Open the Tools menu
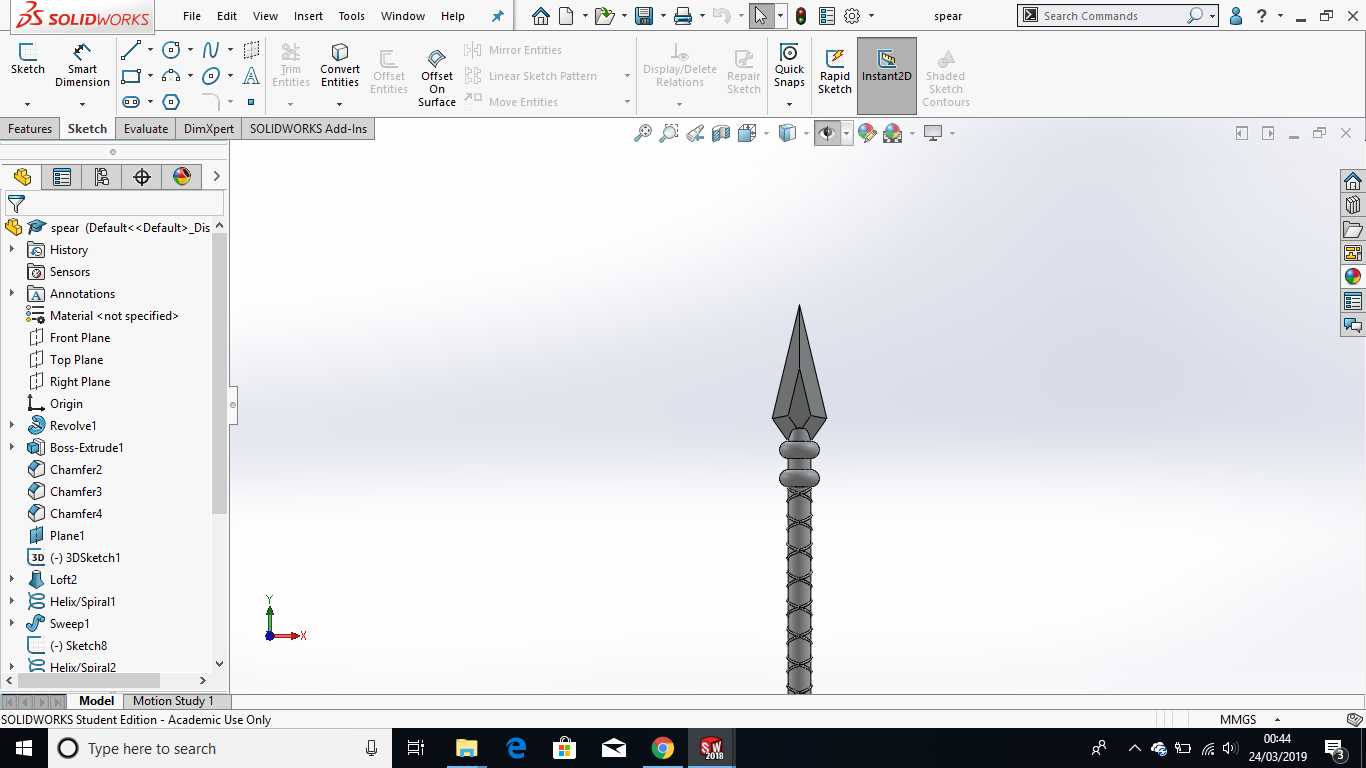This screenshot has width=1366, height=768. coord(351,16)
